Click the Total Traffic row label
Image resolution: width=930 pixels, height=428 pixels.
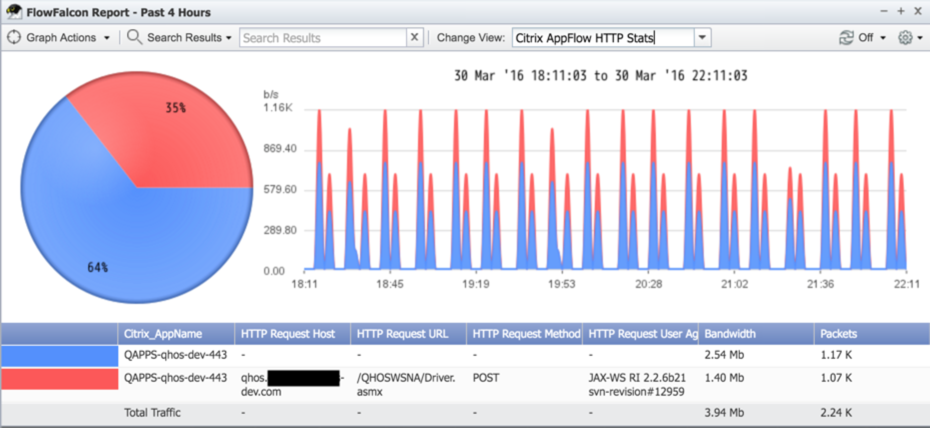(x=152, y=413)
